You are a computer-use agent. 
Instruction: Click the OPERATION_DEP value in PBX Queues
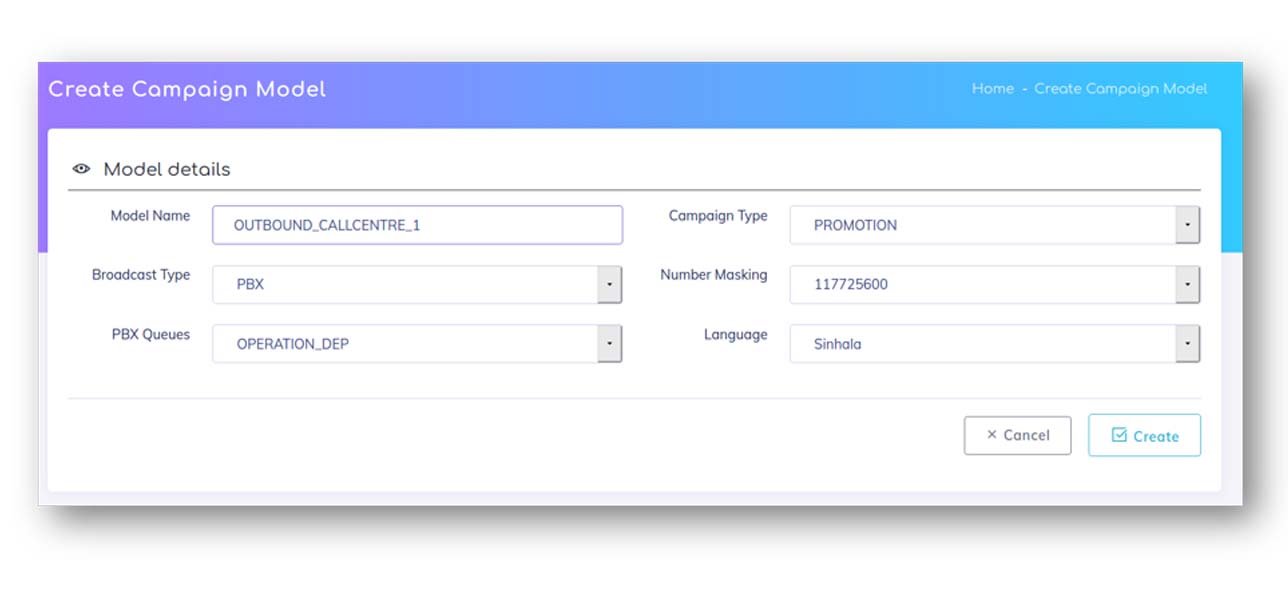click(x=292, y=344)
